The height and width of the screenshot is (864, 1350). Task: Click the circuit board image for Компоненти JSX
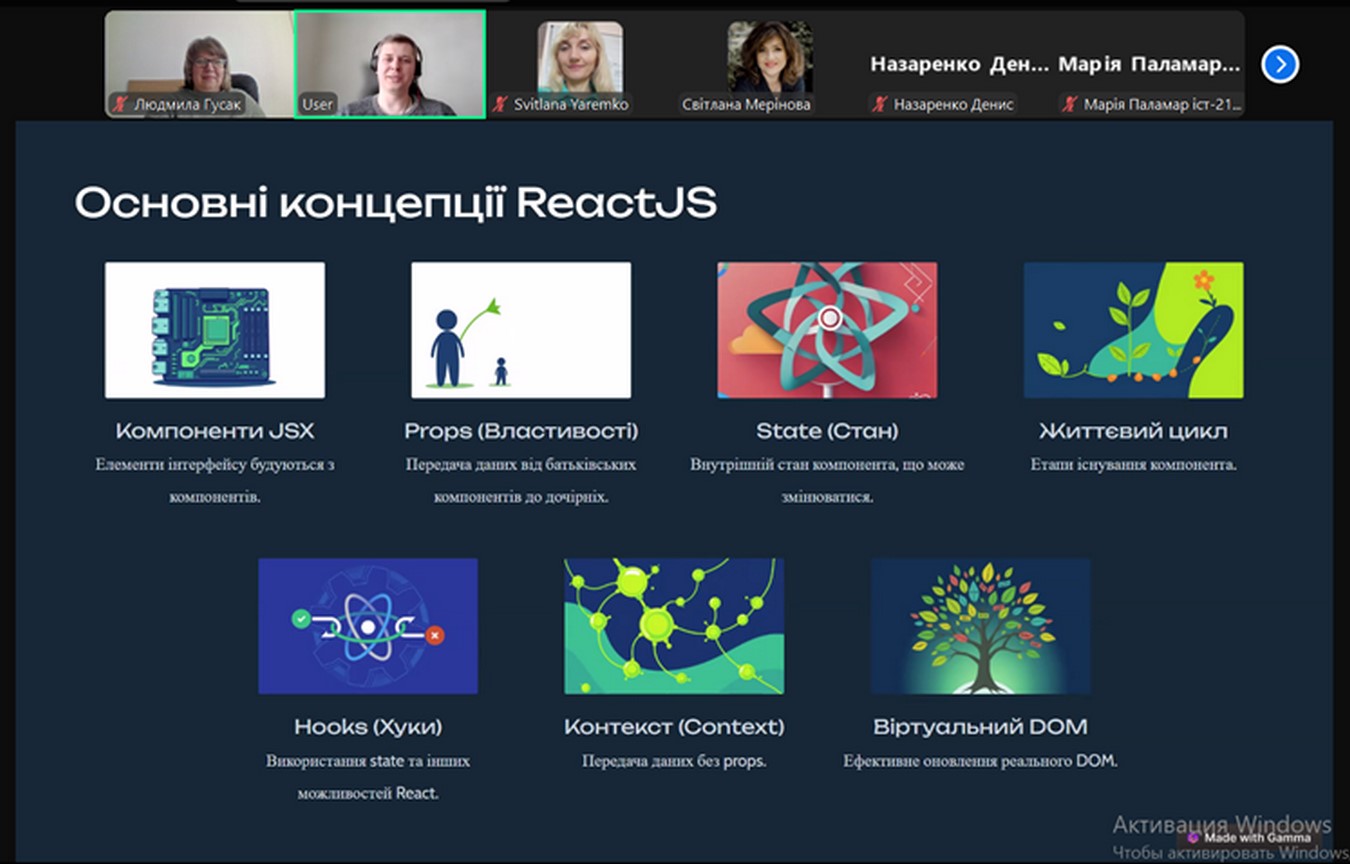coord(215,330)
